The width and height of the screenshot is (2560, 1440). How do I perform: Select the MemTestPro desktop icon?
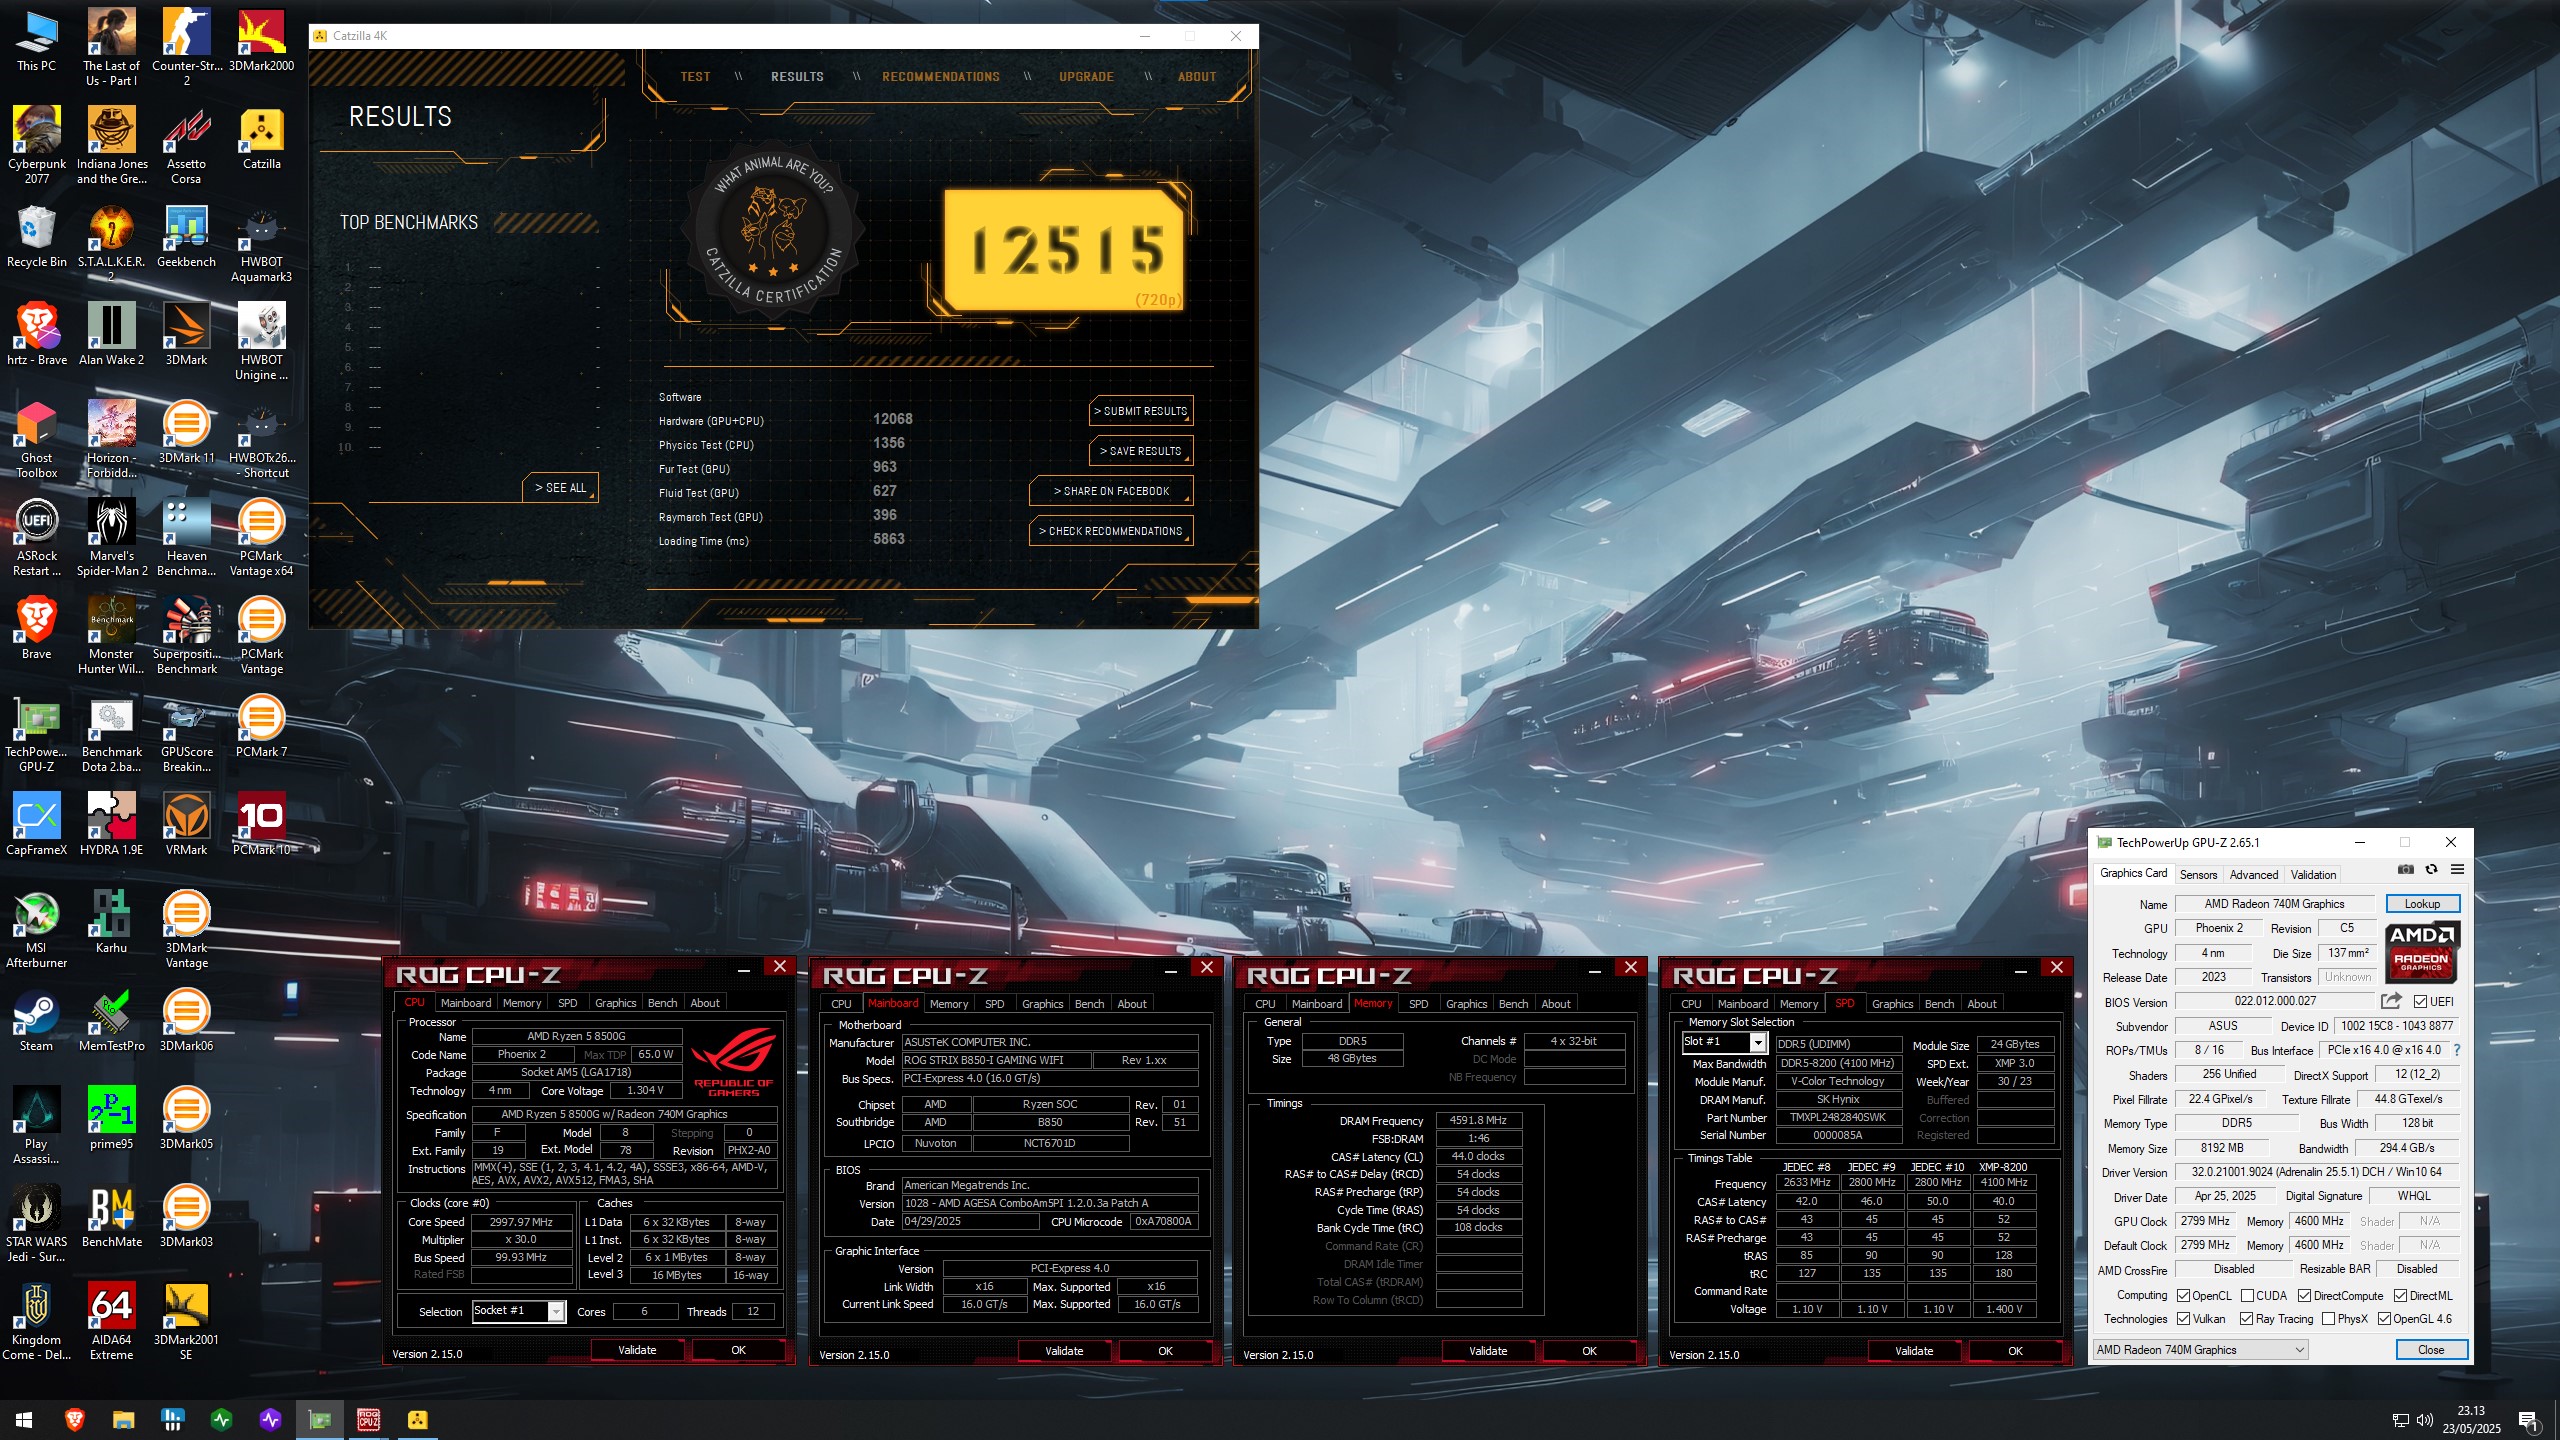pos(111,1022)
